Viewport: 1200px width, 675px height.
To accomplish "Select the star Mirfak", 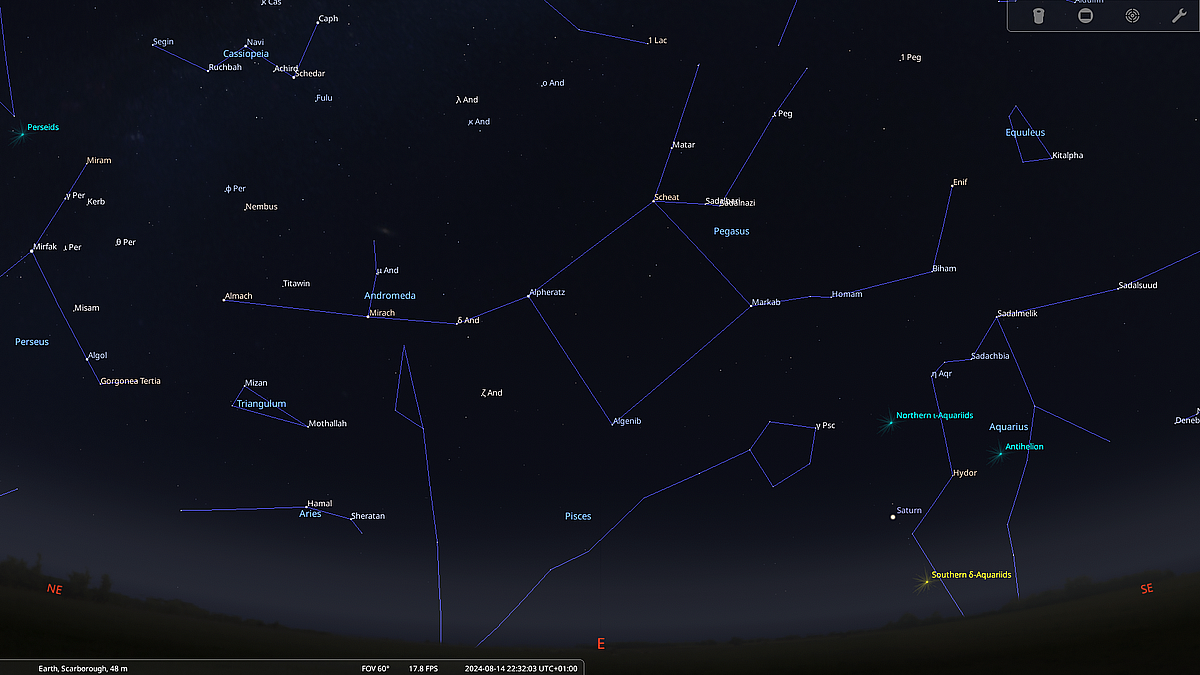I will pos(31,250).
